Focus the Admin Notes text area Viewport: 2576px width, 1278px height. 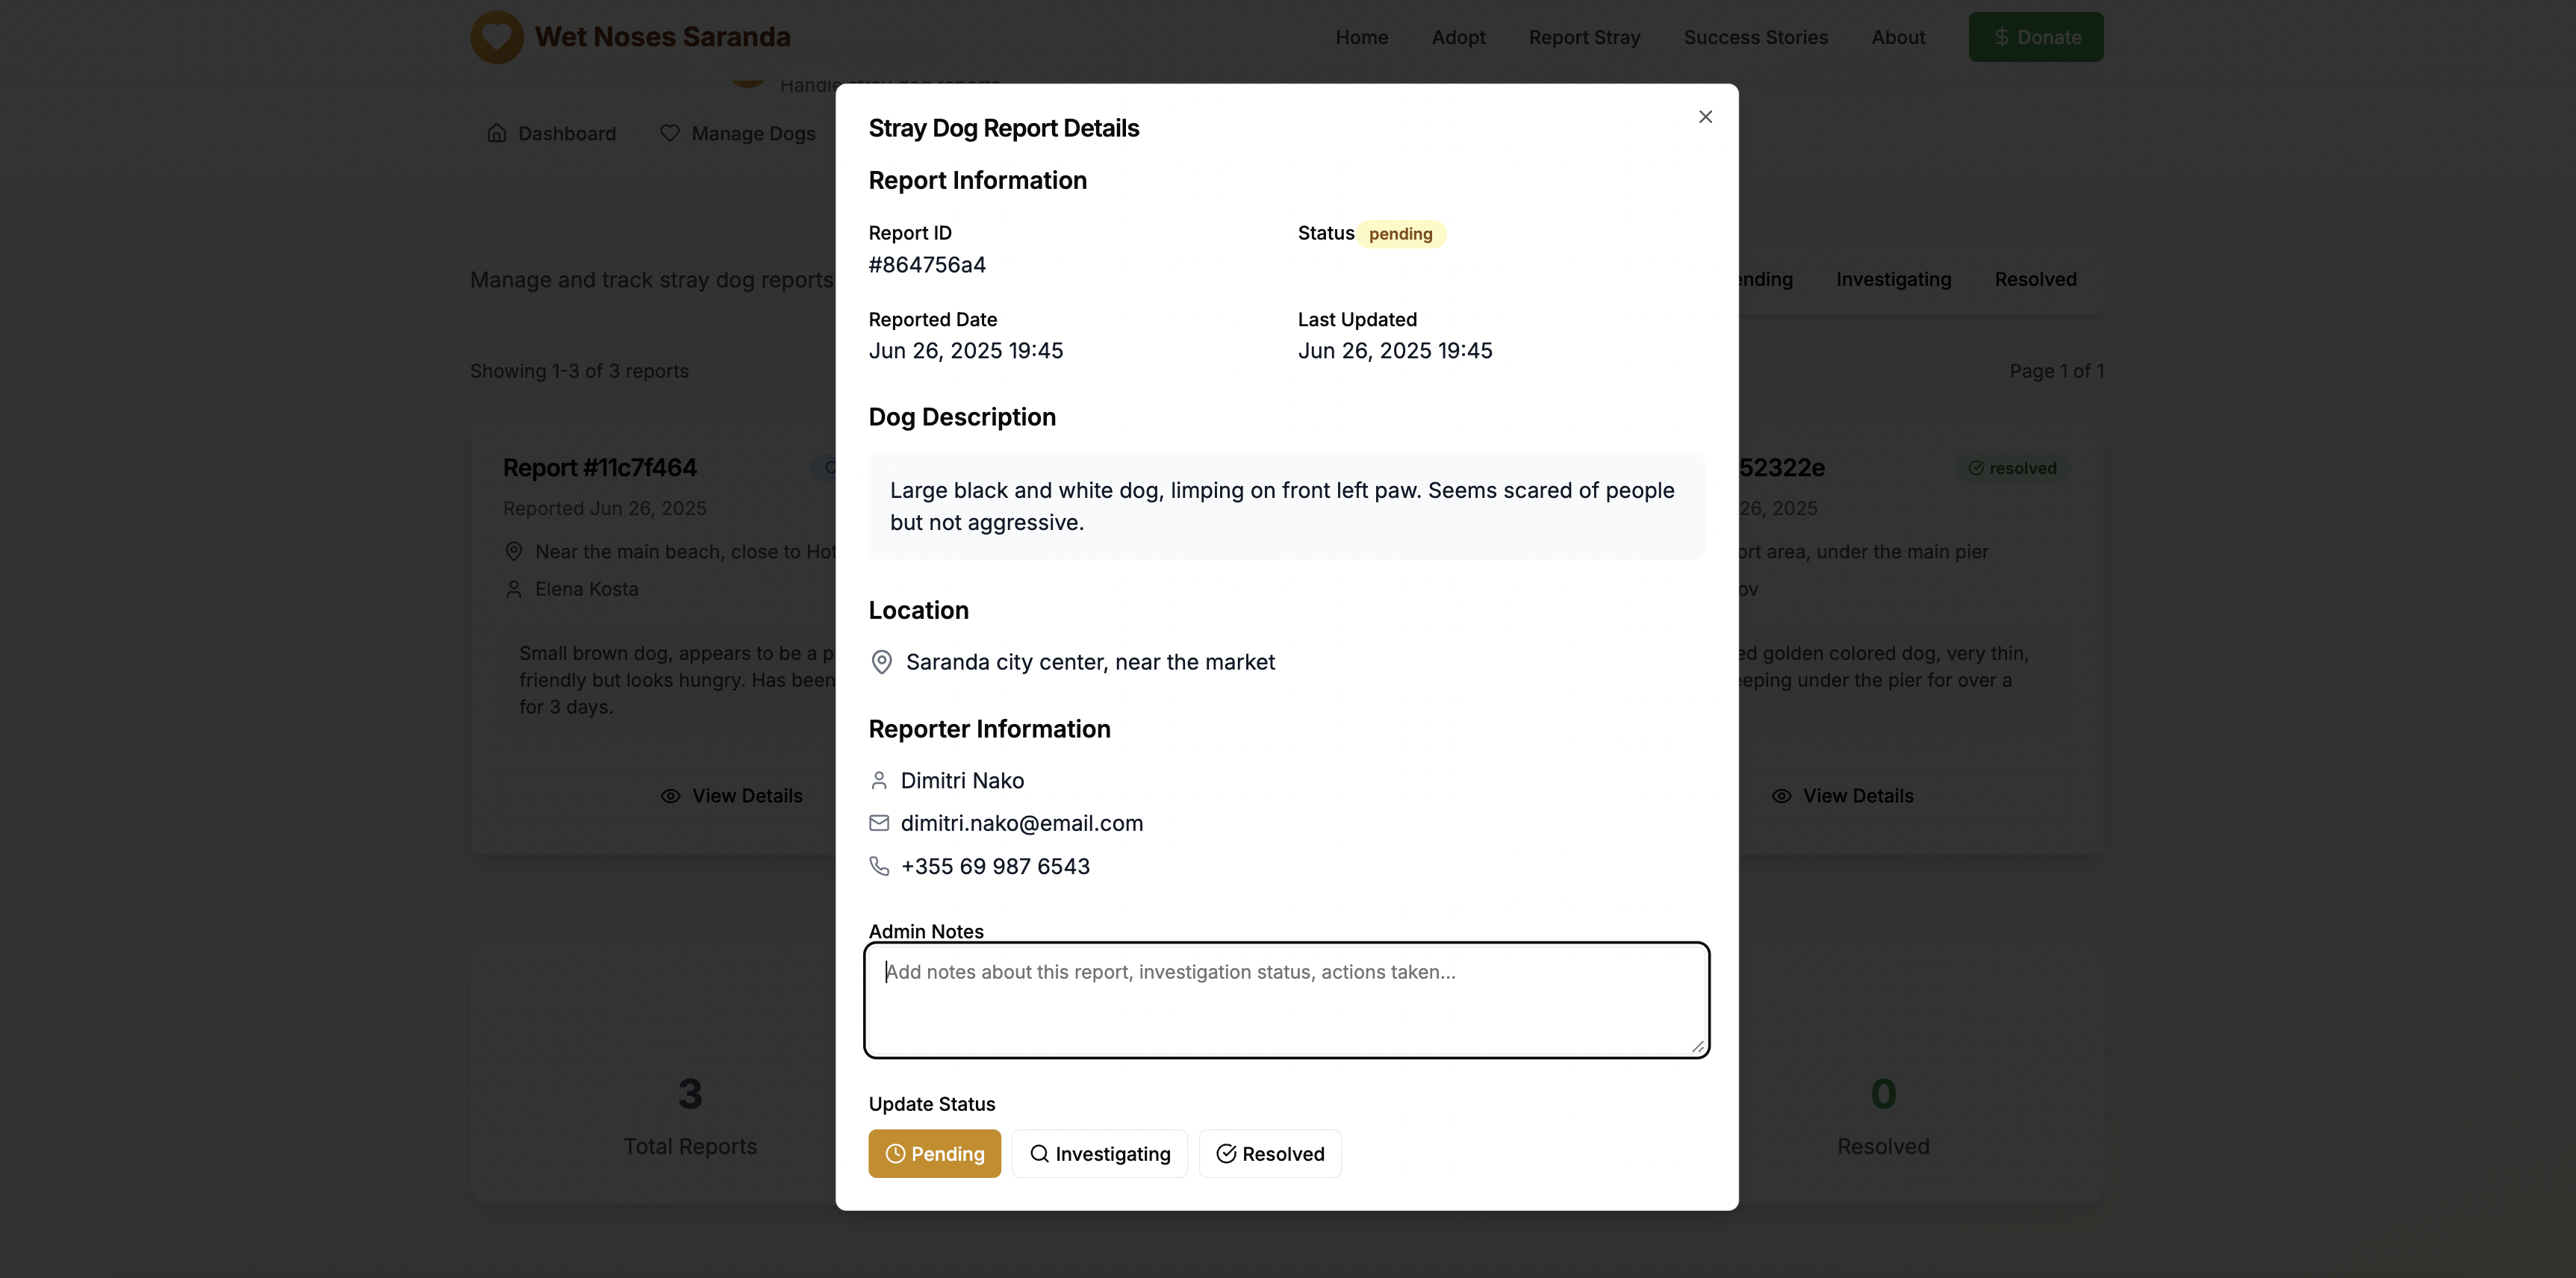1286,1000
